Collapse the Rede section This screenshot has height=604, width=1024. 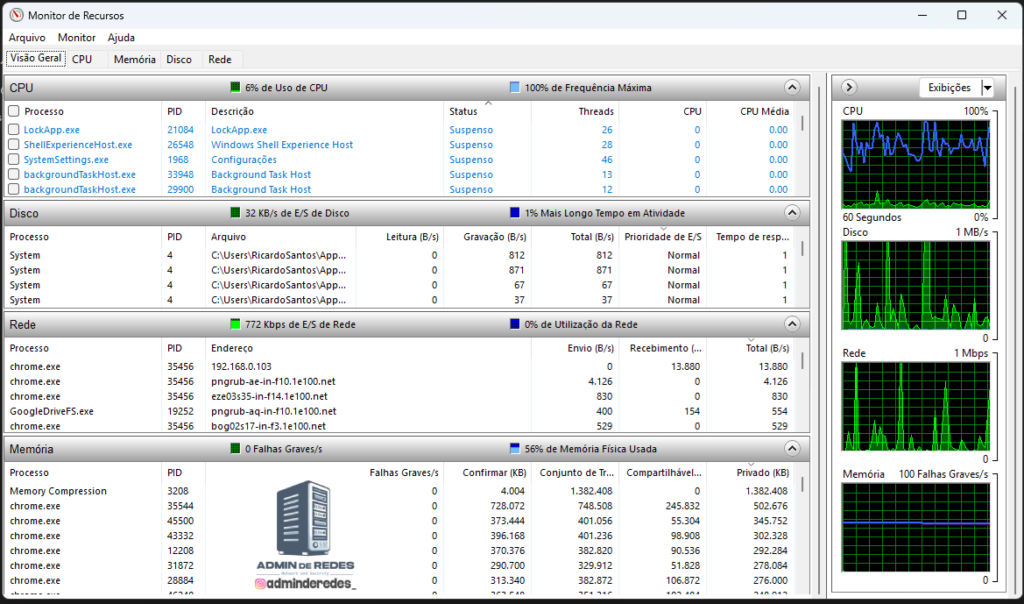792,325
